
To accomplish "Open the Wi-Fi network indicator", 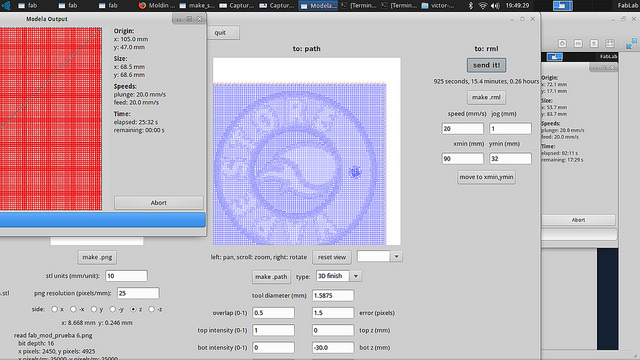I will (x=482, y=5).
